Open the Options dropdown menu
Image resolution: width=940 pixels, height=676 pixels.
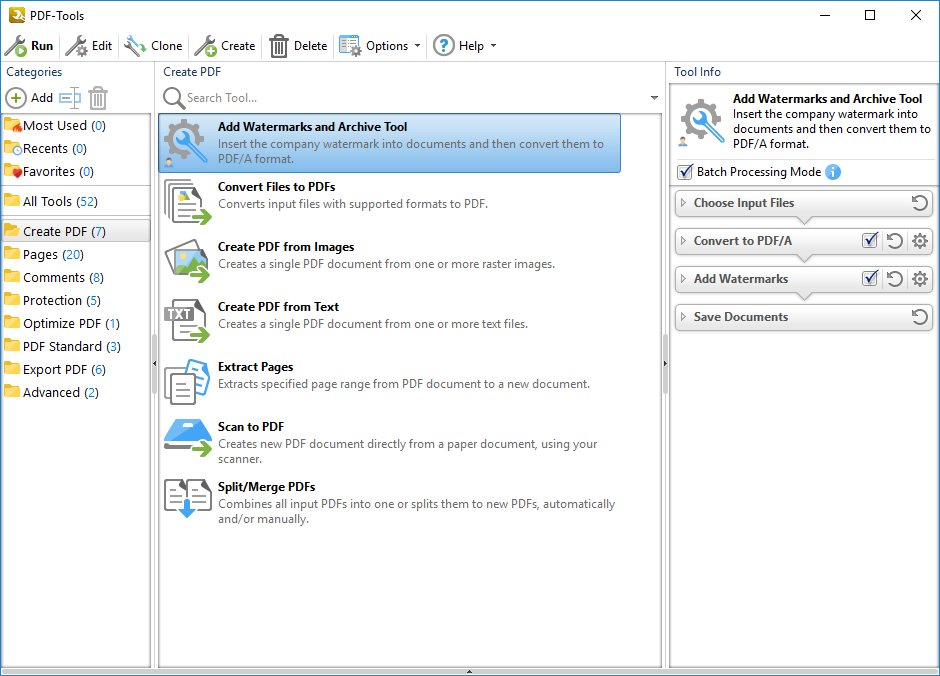point(379,46)
